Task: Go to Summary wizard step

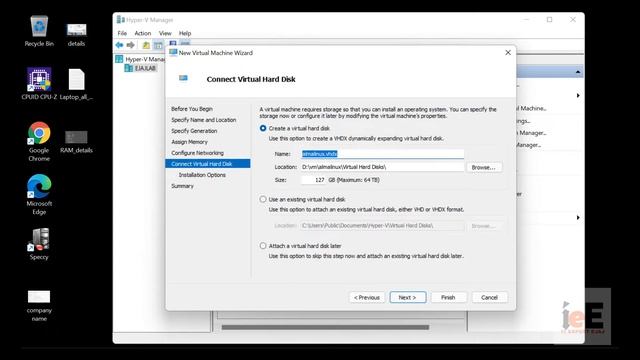Action: pos(182,186)
